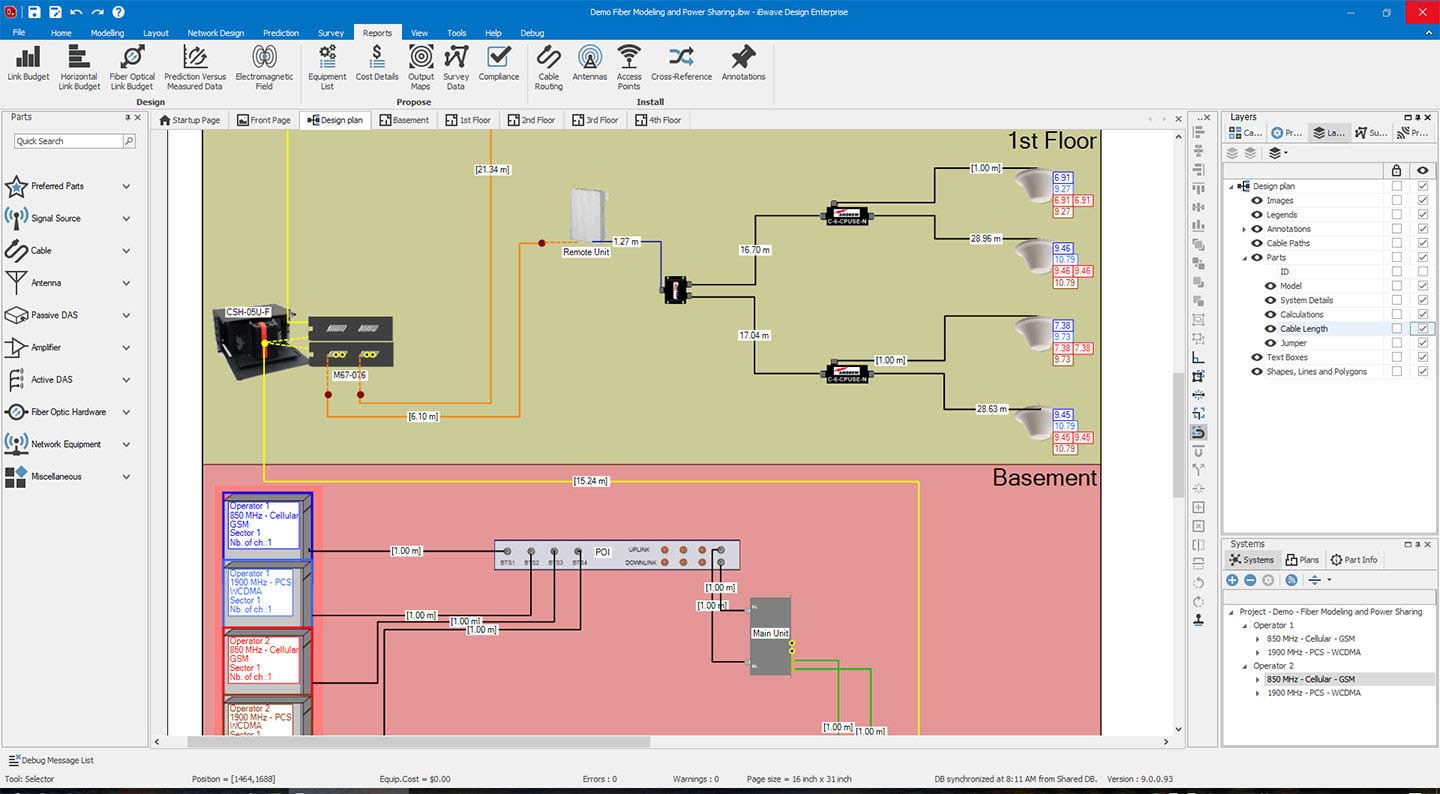Click the Save icon in title bar
The height and width of the screenshot is (794, 1440).
[x=34, y=12]
